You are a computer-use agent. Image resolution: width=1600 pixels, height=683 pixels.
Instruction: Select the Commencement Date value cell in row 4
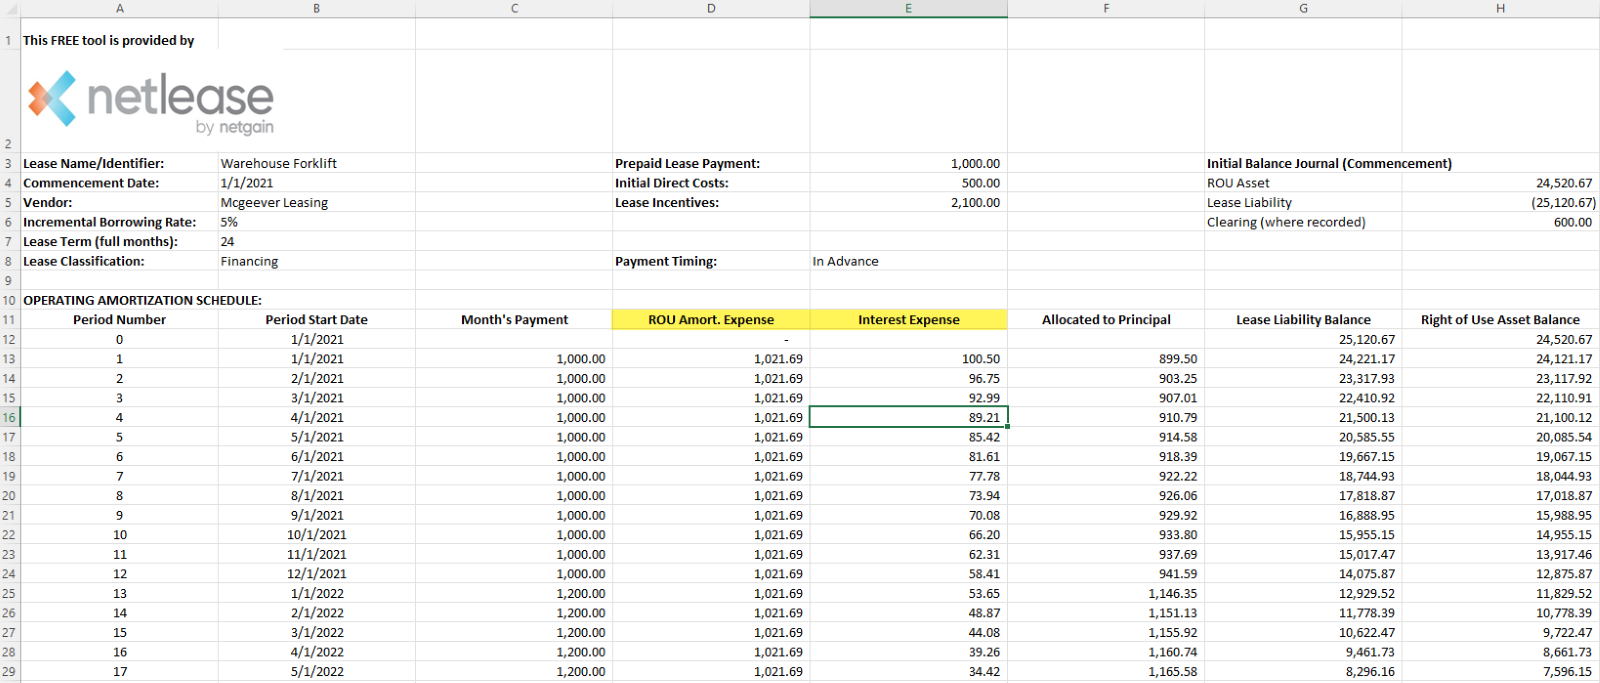(x=316, y=183)
